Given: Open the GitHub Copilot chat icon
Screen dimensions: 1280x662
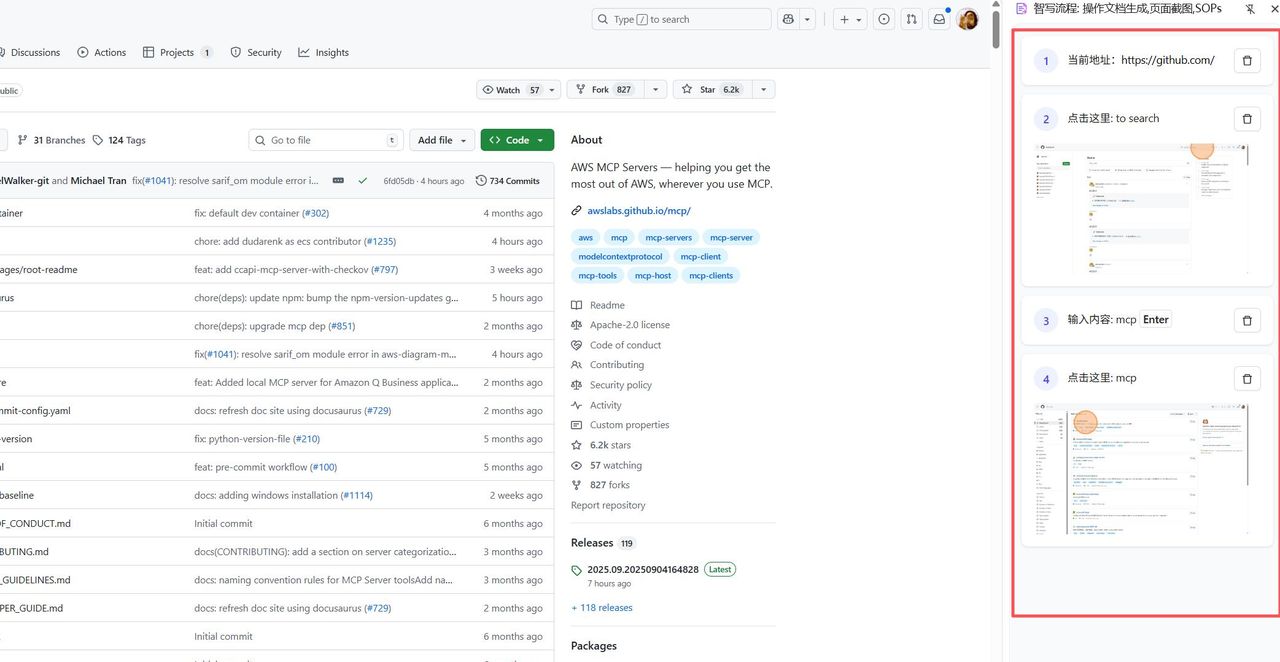Looking at the screenshot, I should (789, 19).
